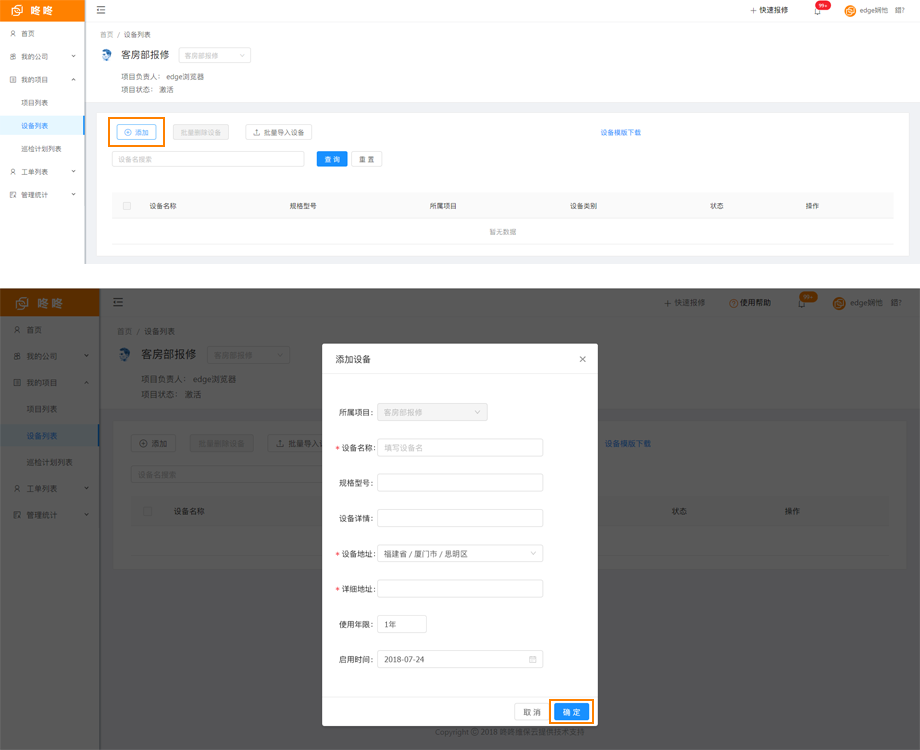Click the 设备类别 column header
This screenshot has height=750, width=920.
click(x=583, y=206)
